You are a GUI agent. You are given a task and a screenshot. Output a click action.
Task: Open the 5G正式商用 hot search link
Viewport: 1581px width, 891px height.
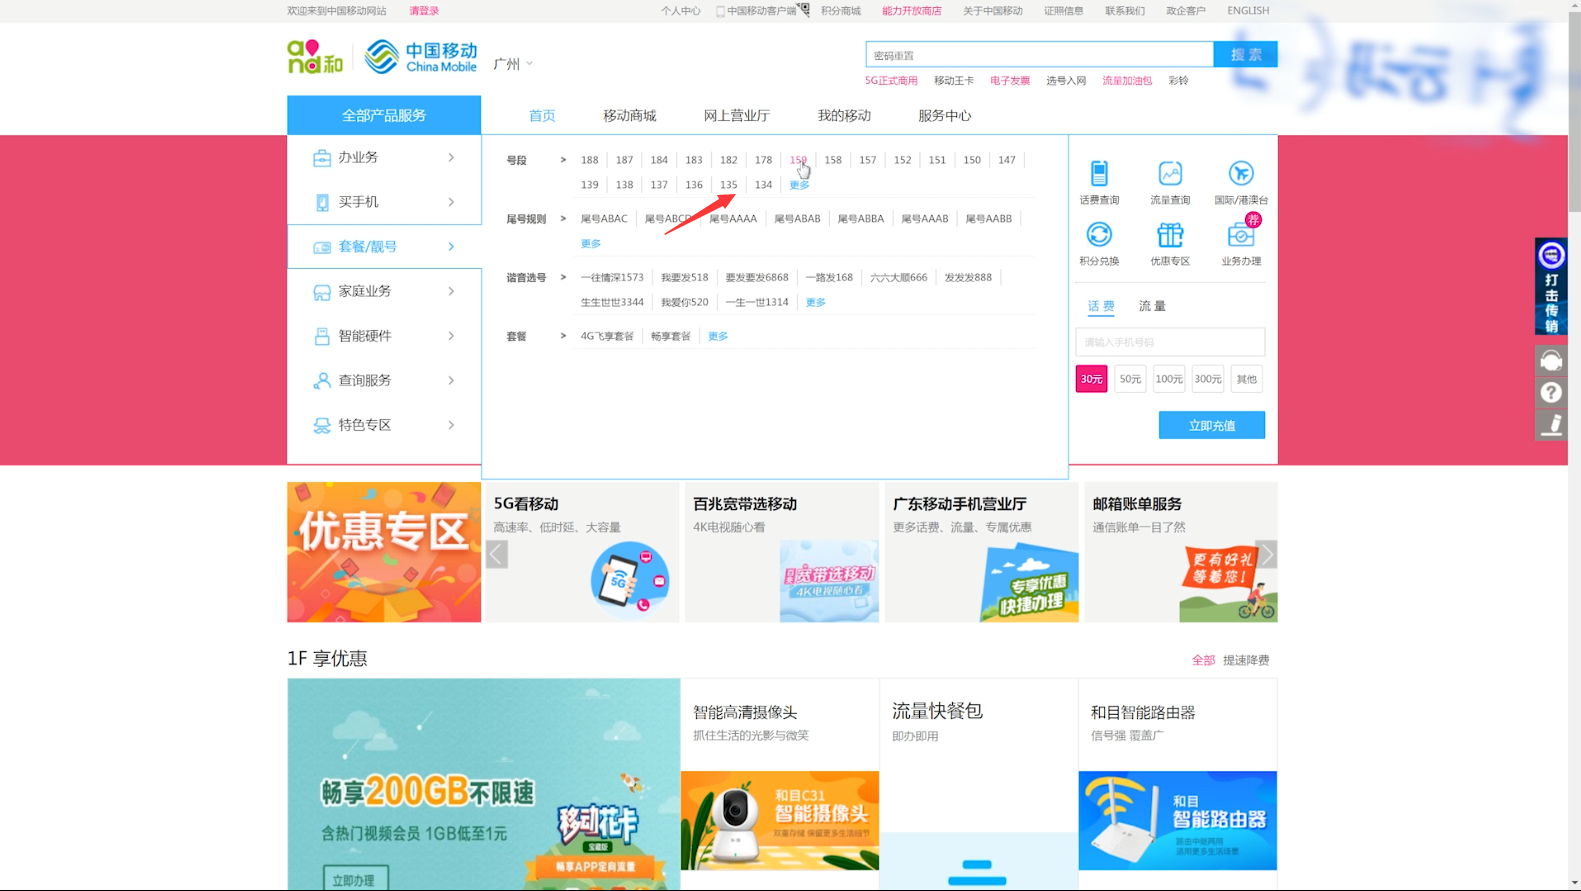891,81
